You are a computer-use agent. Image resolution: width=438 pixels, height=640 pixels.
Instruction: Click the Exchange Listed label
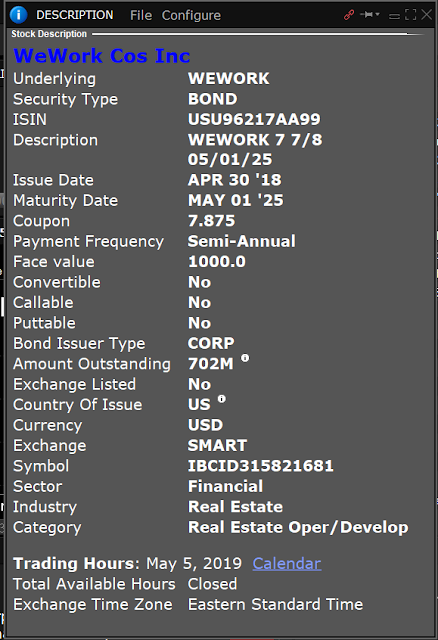pyautogui.click(x=74, y=384)
